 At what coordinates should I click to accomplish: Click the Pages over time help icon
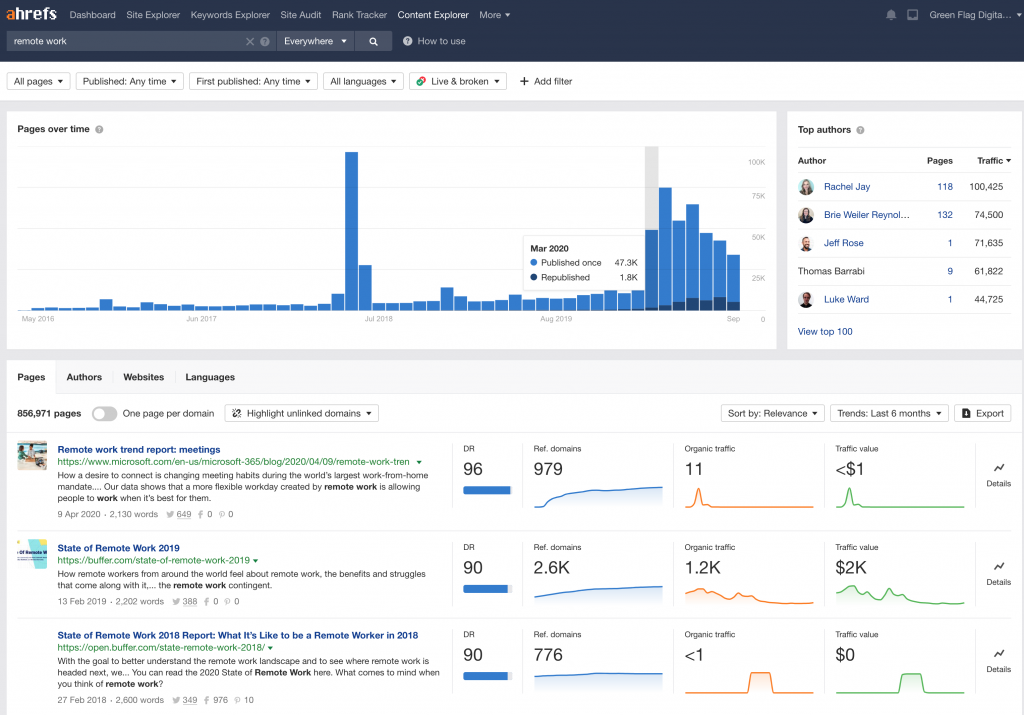99,129
